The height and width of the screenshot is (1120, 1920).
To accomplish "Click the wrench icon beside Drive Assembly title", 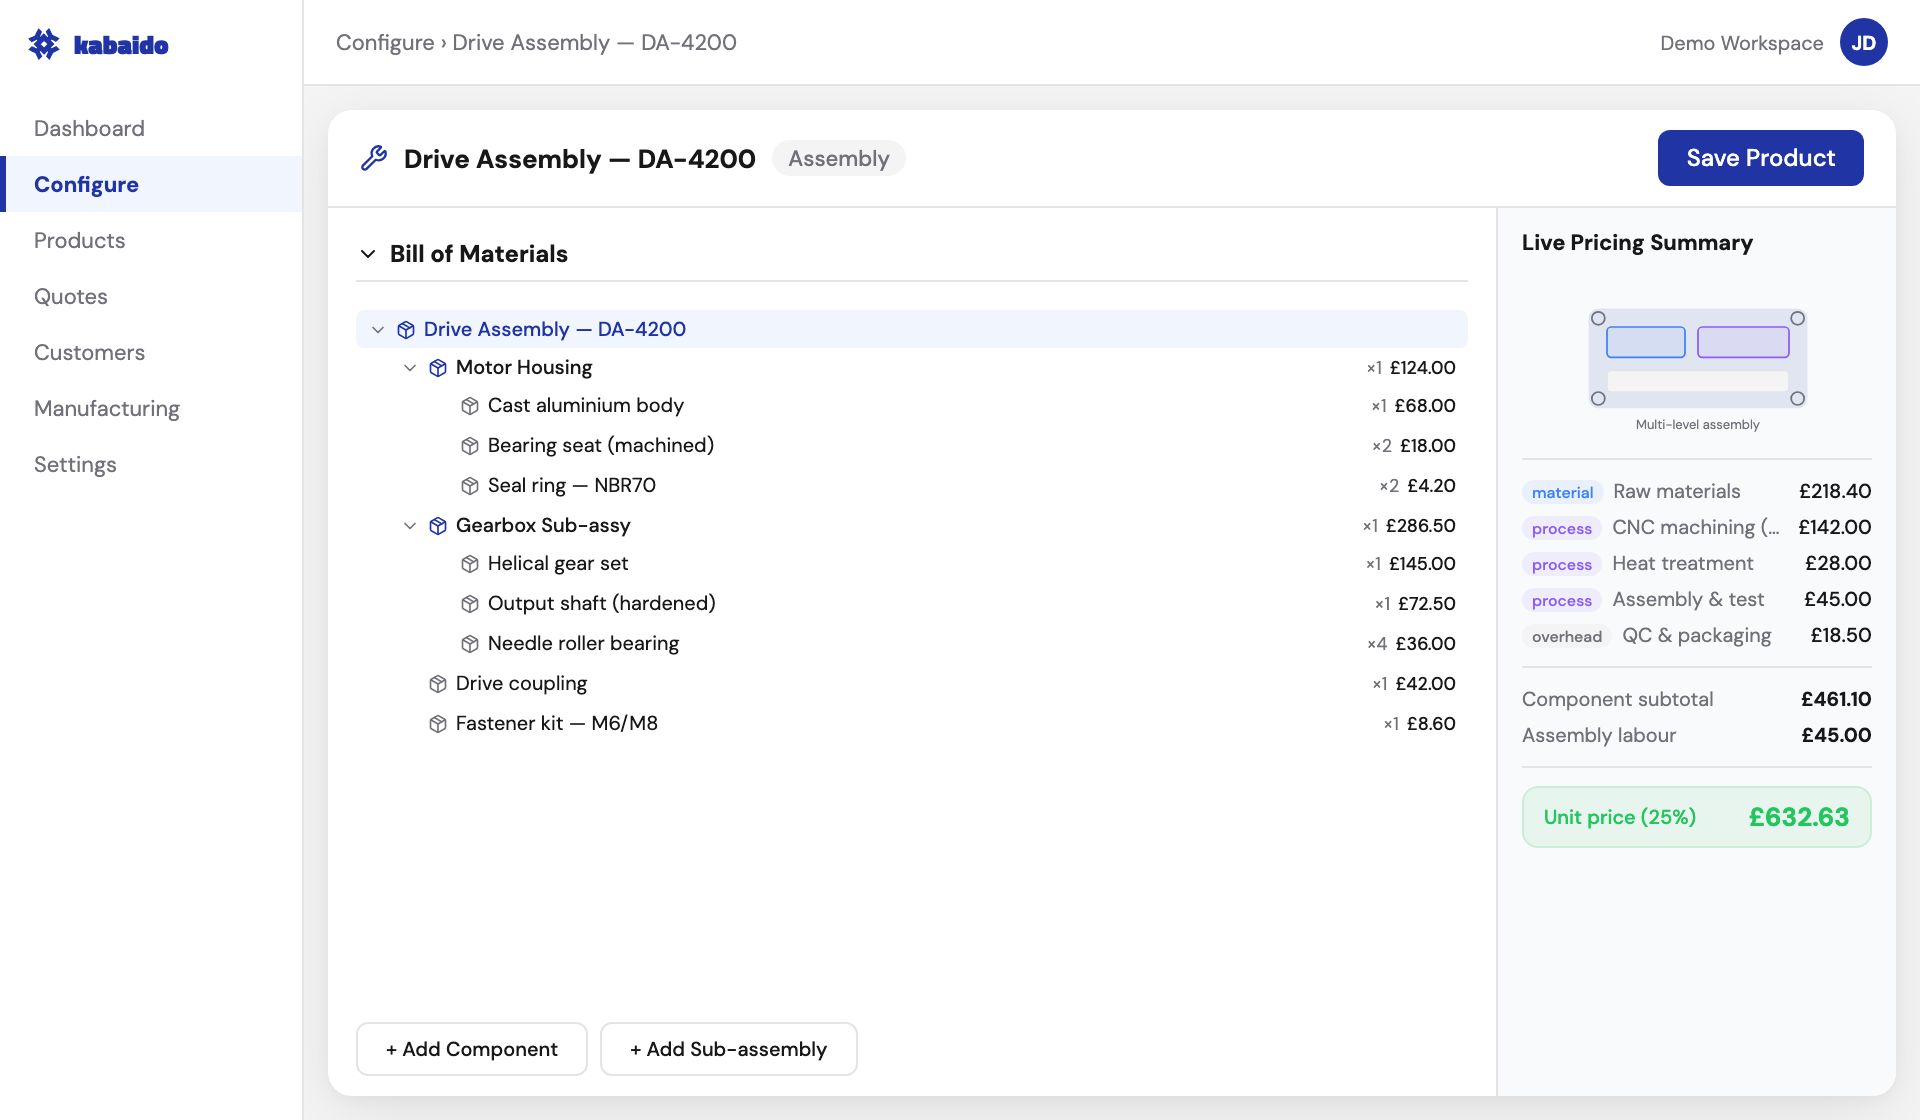I will tap(374, 157).
